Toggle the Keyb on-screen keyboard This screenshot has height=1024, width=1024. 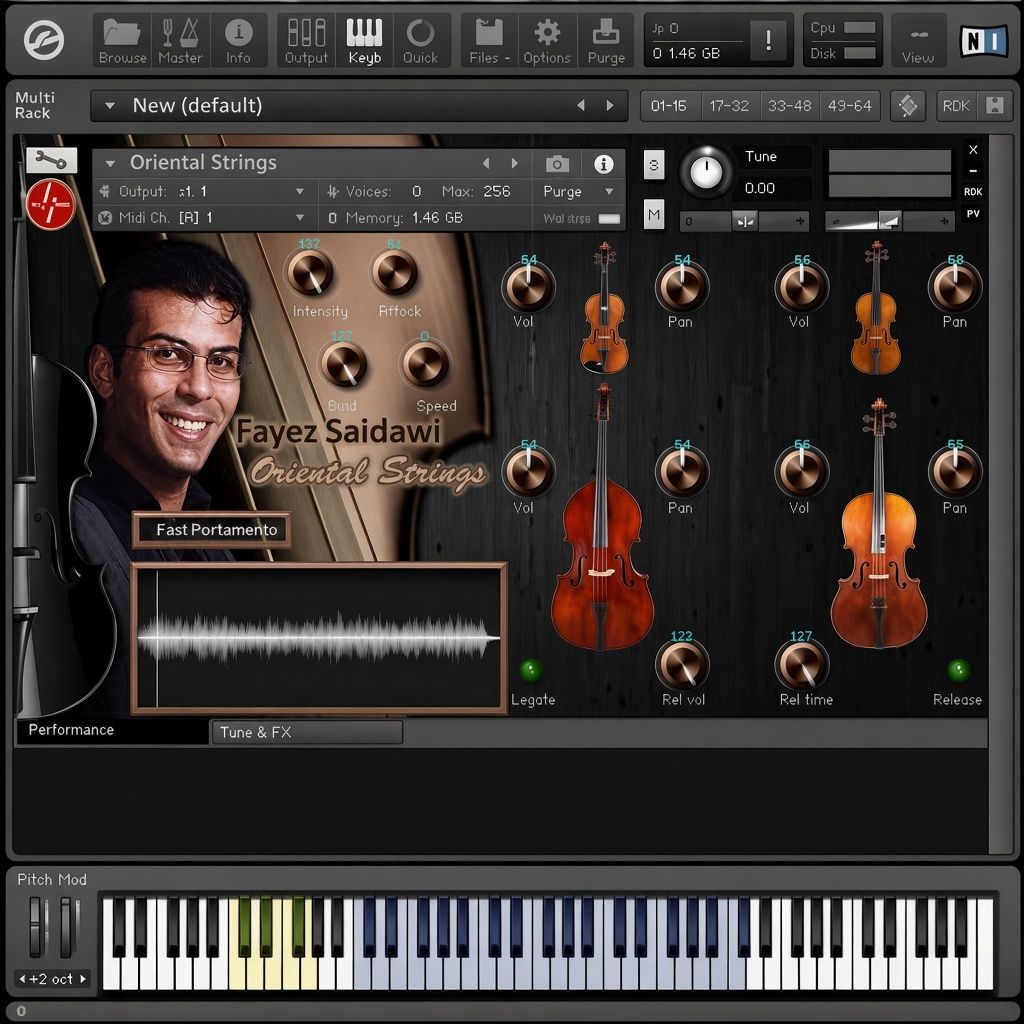[364, 40]
